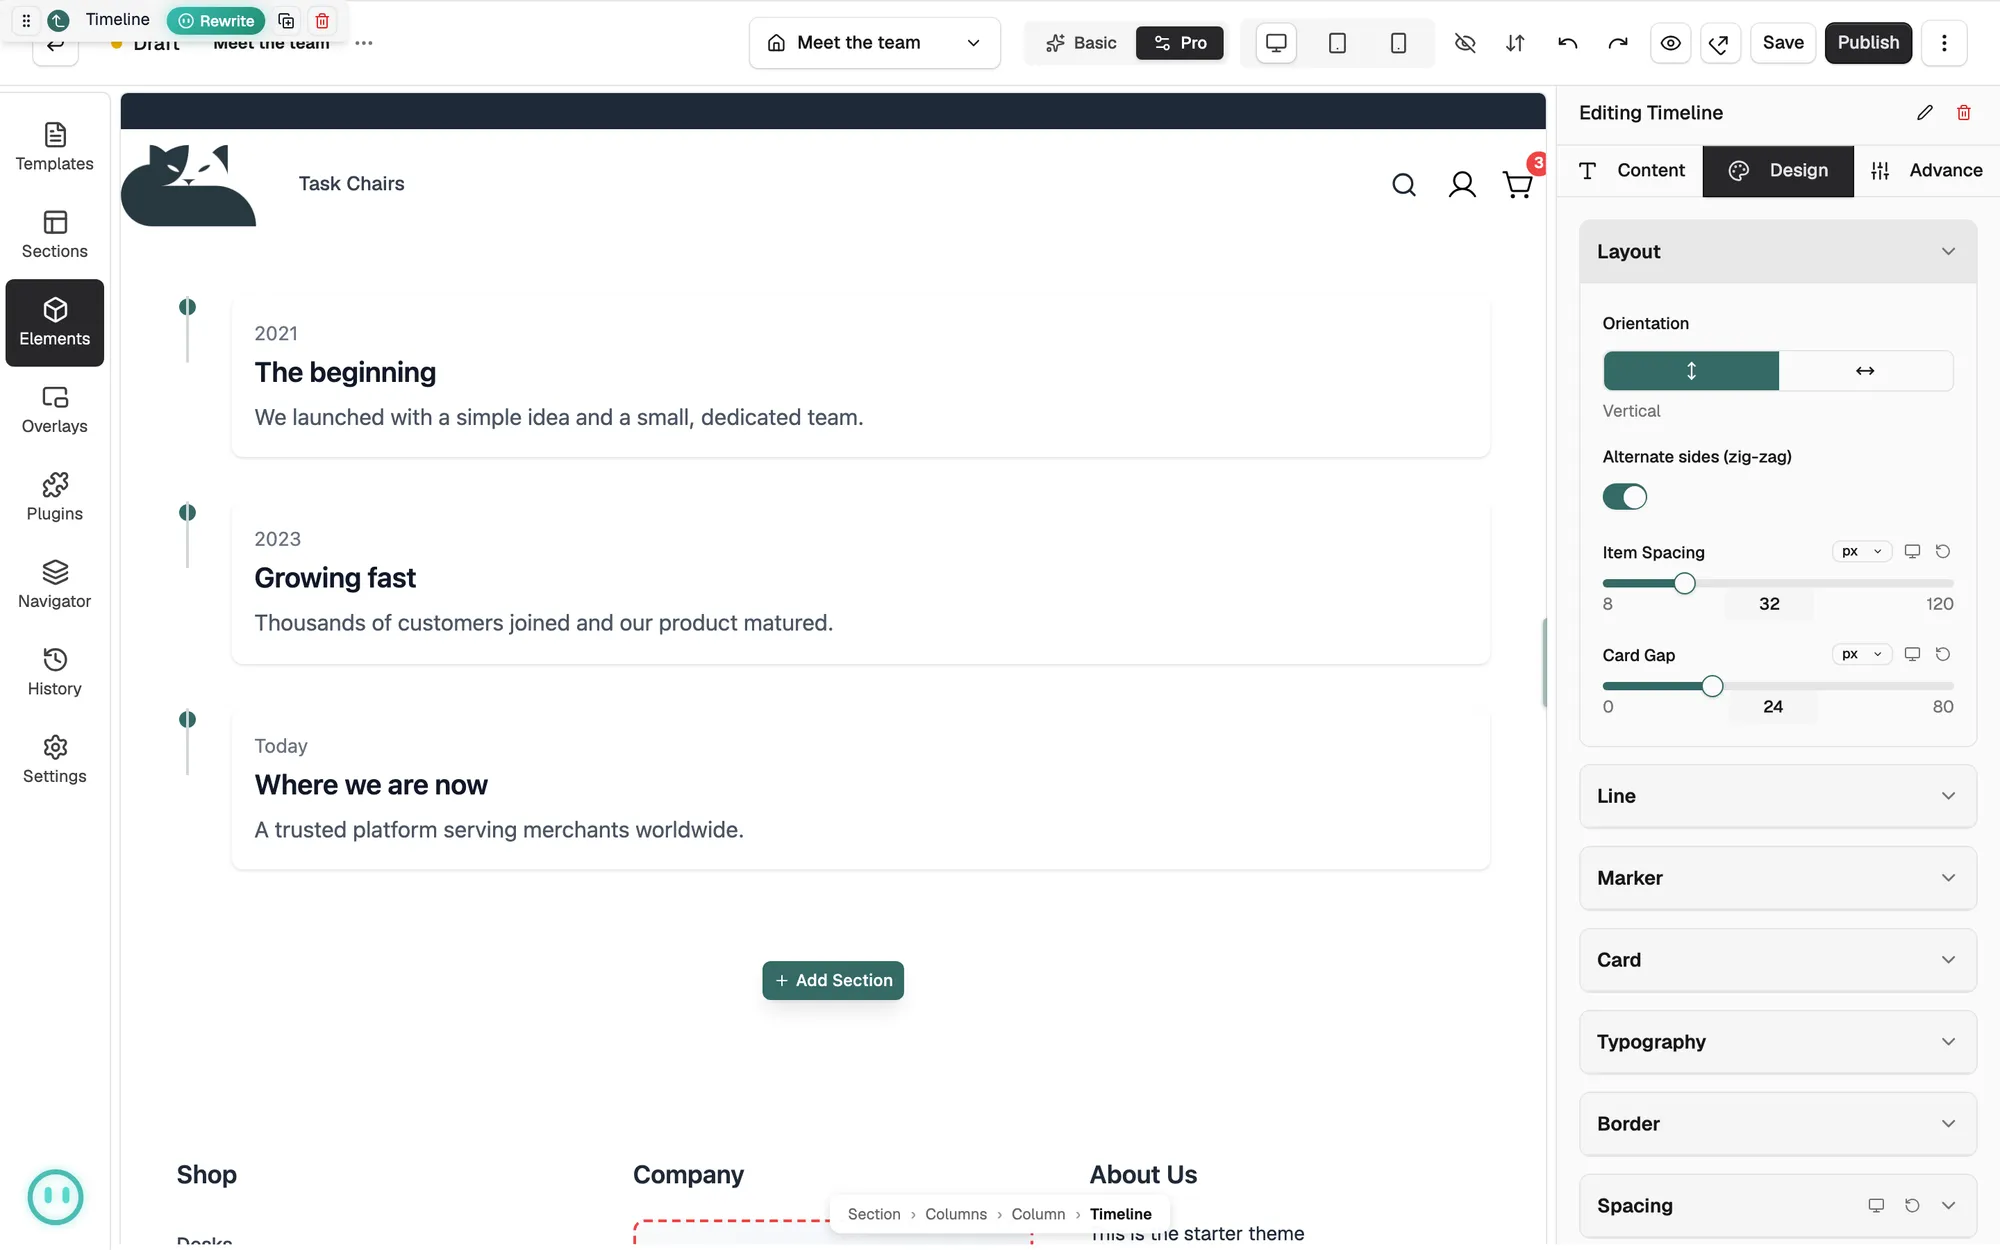Select tablet device view
2000x1250 pixels.
1337,43
